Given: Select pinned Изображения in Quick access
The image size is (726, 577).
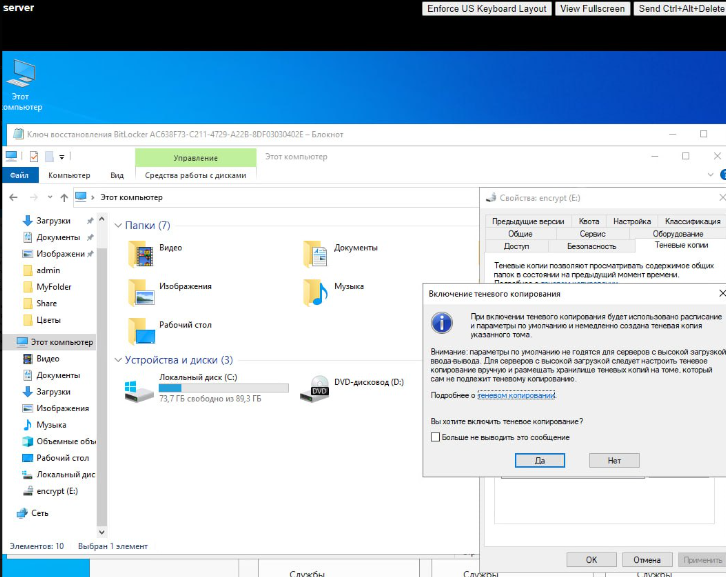Looking at the screenshot, I should click(x=58, y=254).
